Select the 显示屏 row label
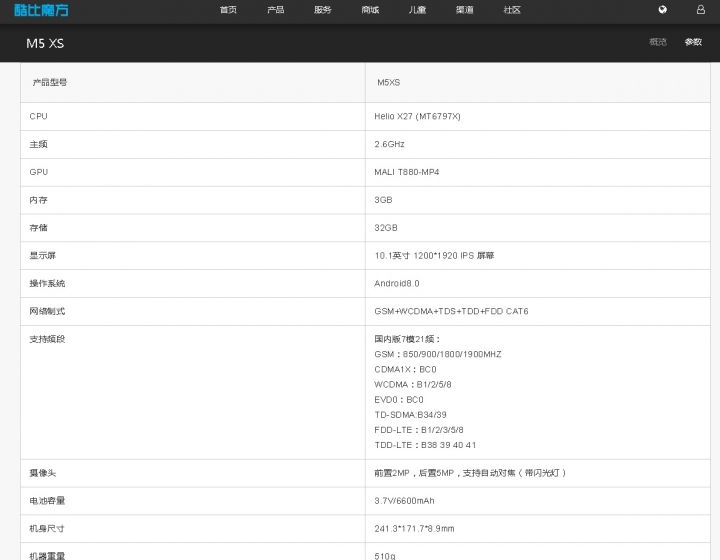 tap(43, 256)
